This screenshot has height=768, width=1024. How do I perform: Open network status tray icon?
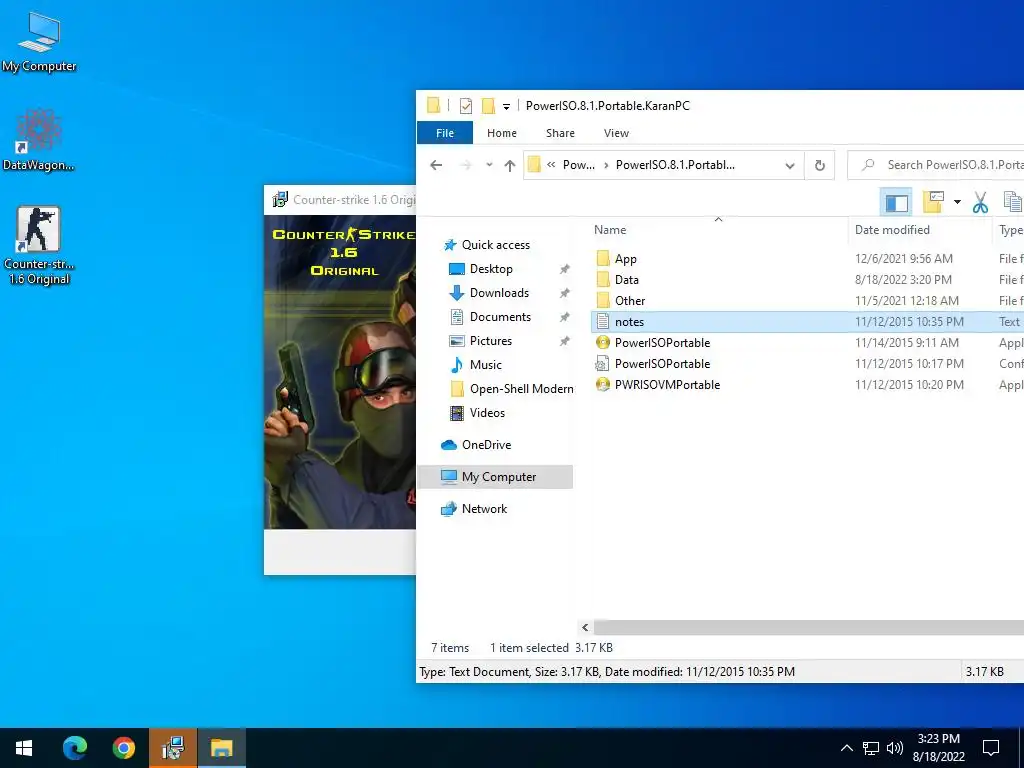[871, 748]
